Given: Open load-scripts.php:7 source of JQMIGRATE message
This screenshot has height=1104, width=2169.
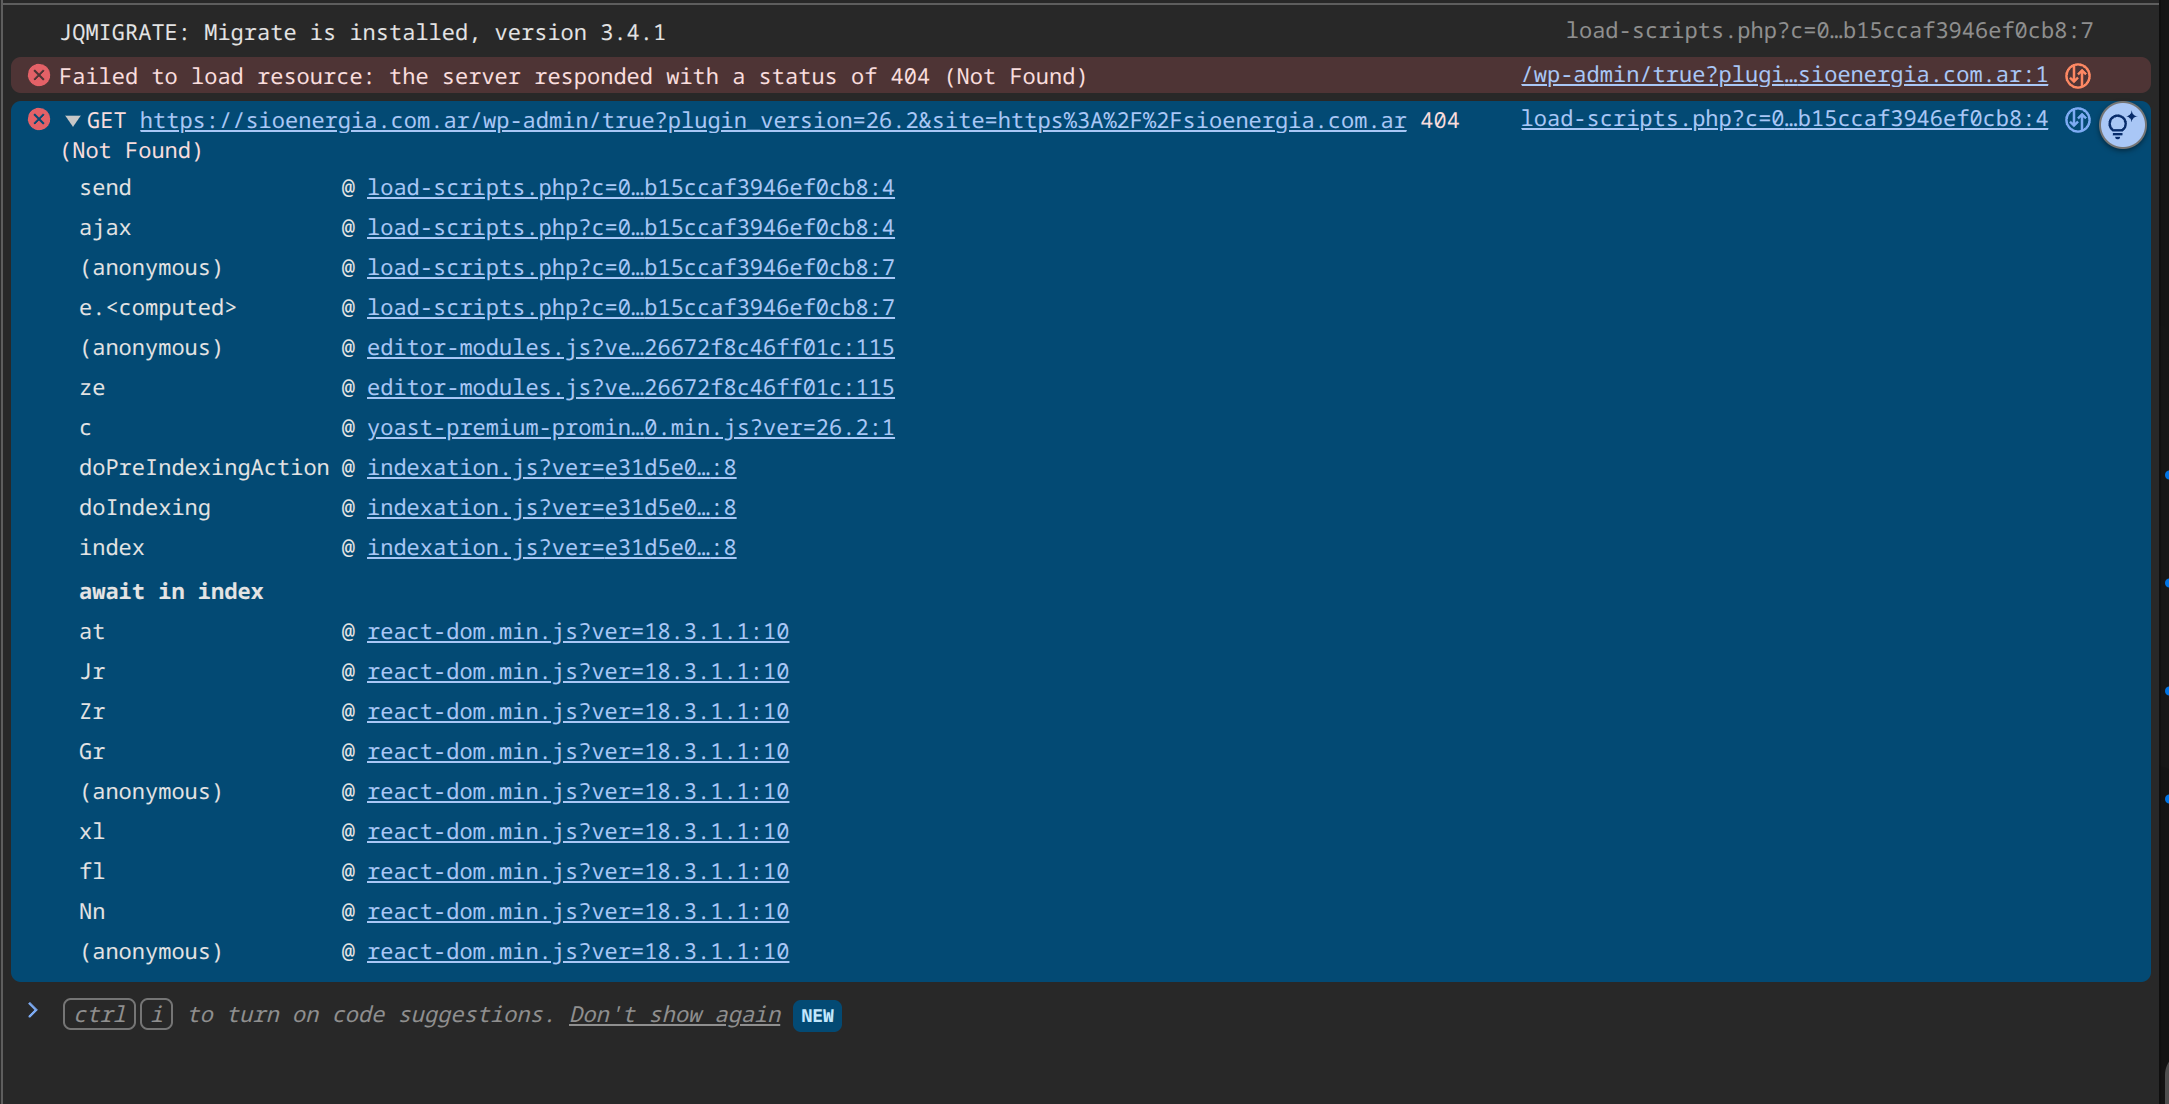Looking at the screenshot, I should coord(1829,32).
